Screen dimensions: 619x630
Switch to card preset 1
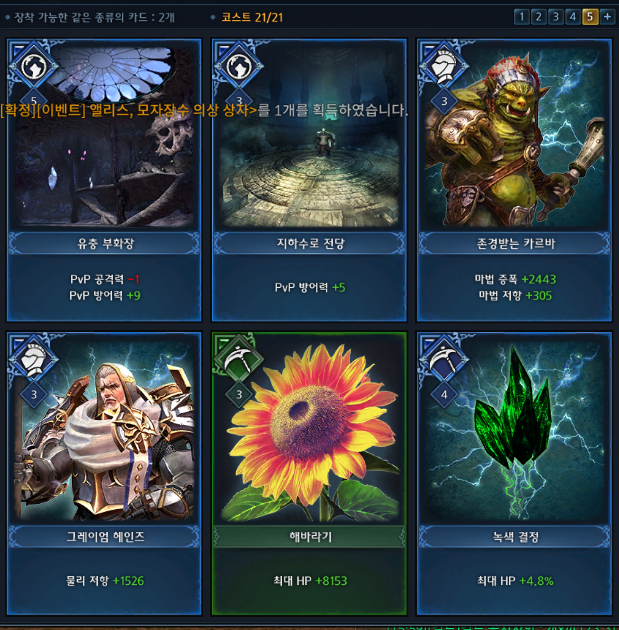pyautogui.click(x=521, y=17)
